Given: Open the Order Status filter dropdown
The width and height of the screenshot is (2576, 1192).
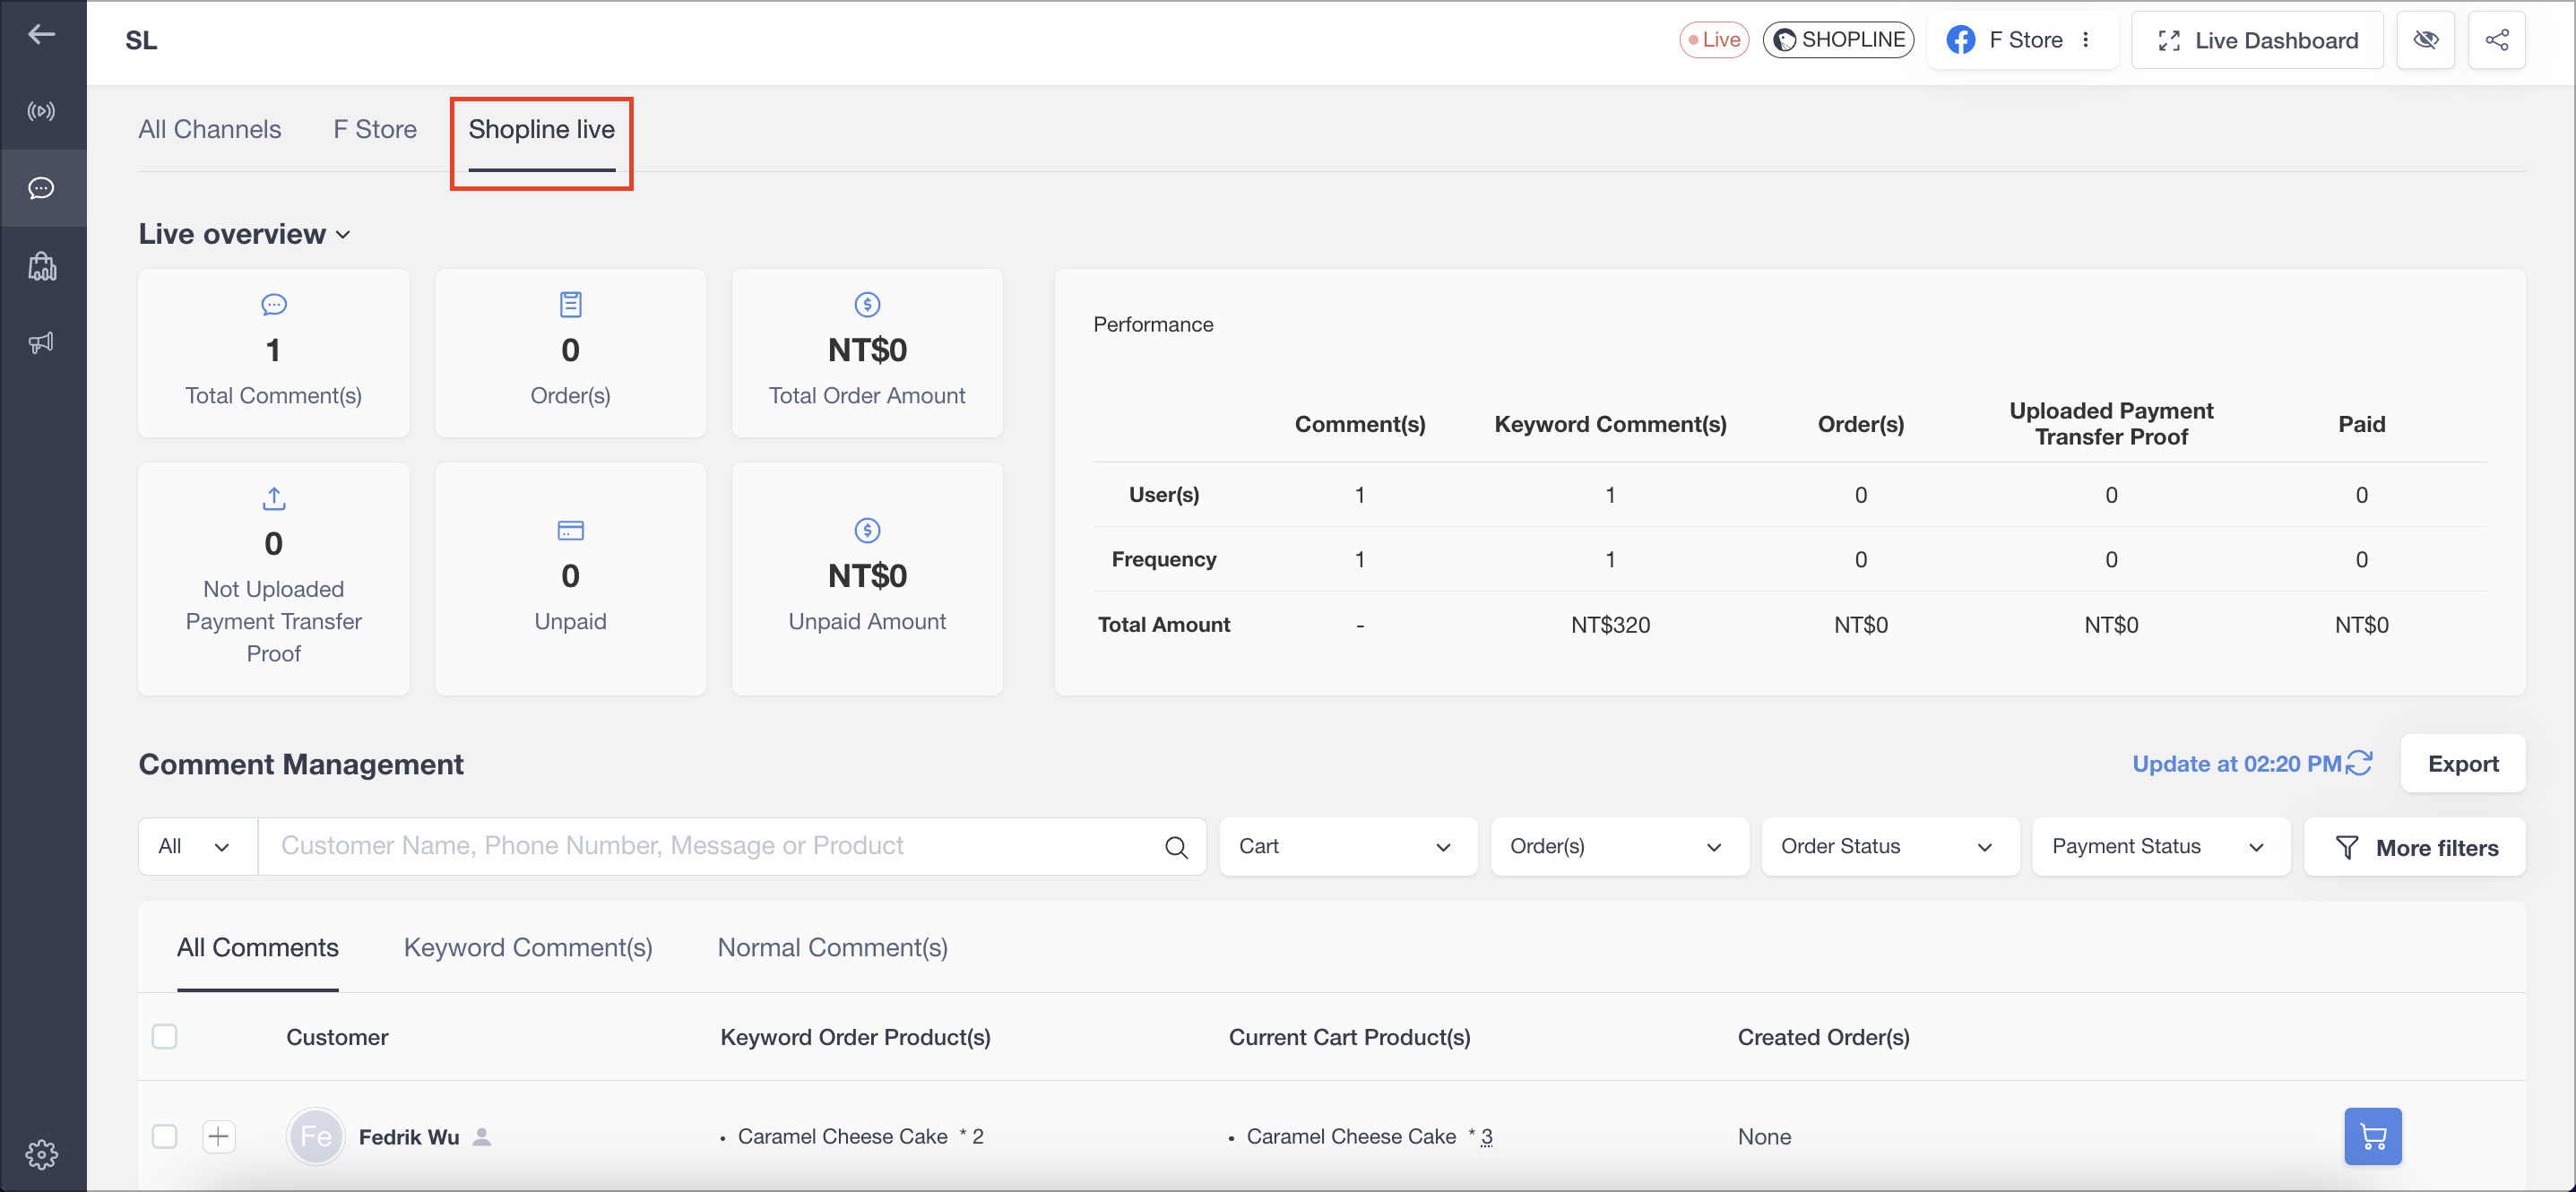Looking at the screenshot, I should 1889,846.
